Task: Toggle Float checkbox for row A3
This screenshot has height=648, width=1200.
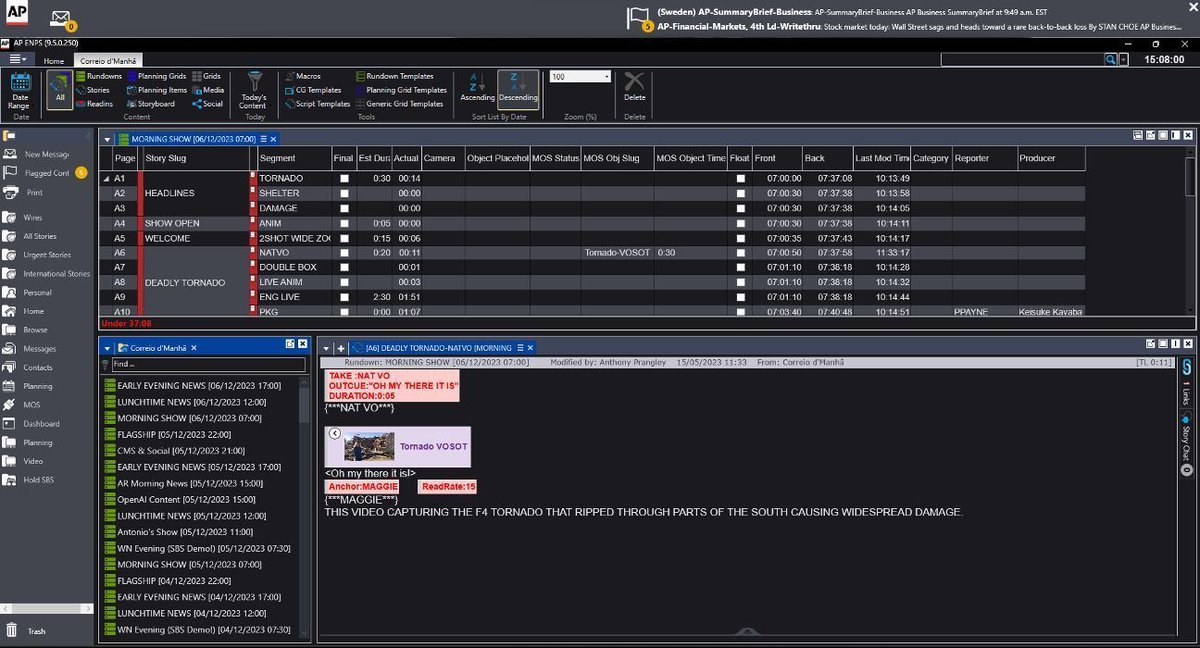Action: (x=741, y=208)
